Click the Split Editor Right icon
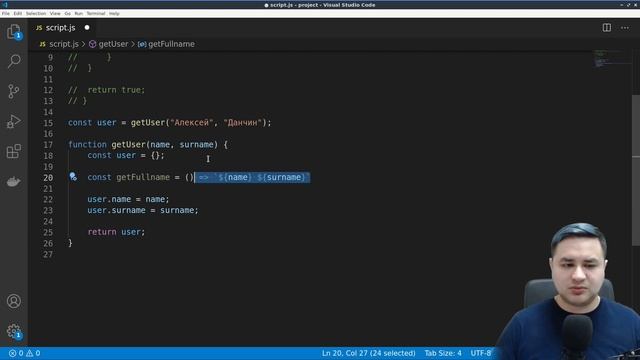 click(x=607, y=28)
